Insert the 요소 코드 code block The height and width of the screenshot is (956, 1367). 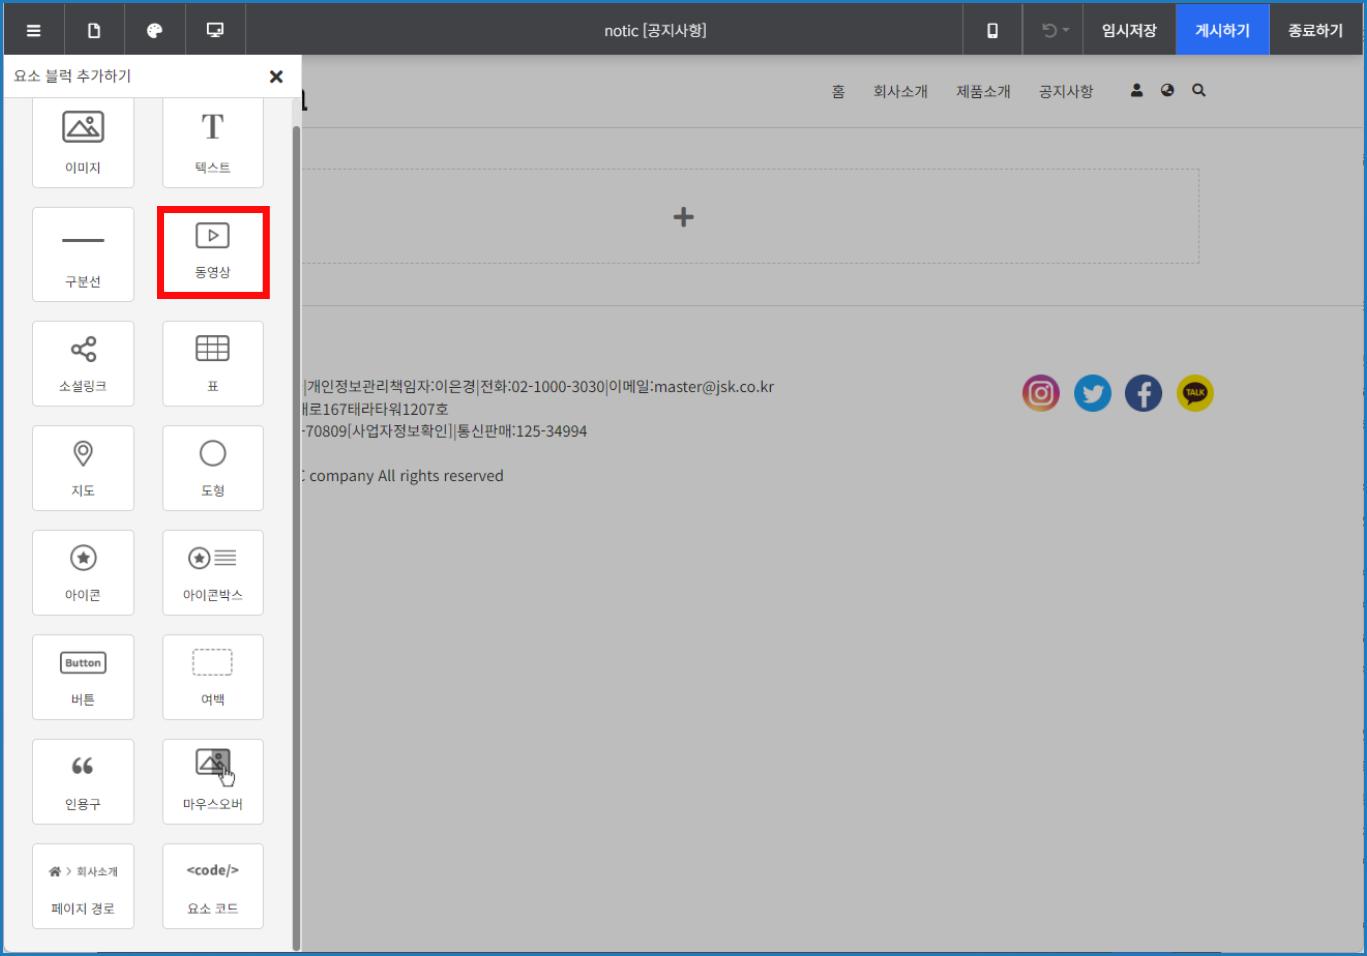tap(213, 886)
